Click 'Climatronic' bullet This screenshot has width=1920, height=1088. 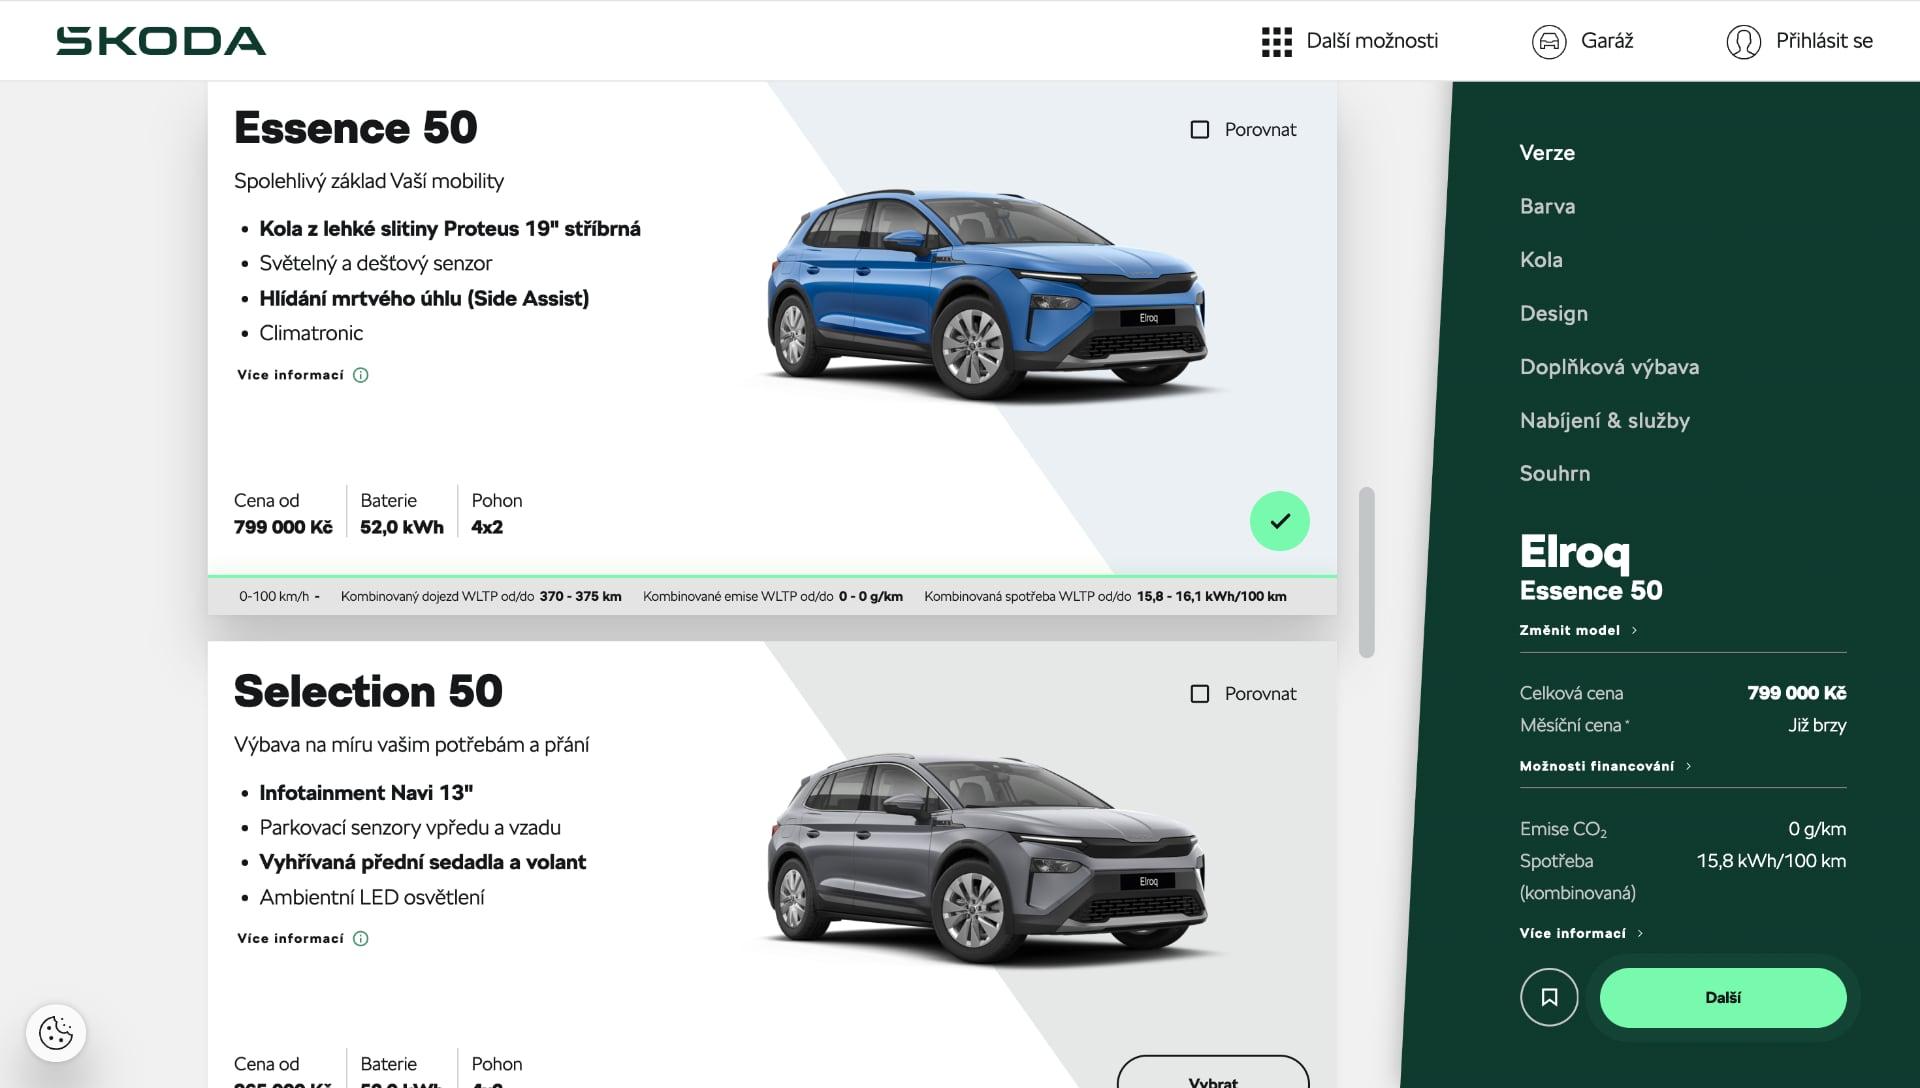click(311, 333)
